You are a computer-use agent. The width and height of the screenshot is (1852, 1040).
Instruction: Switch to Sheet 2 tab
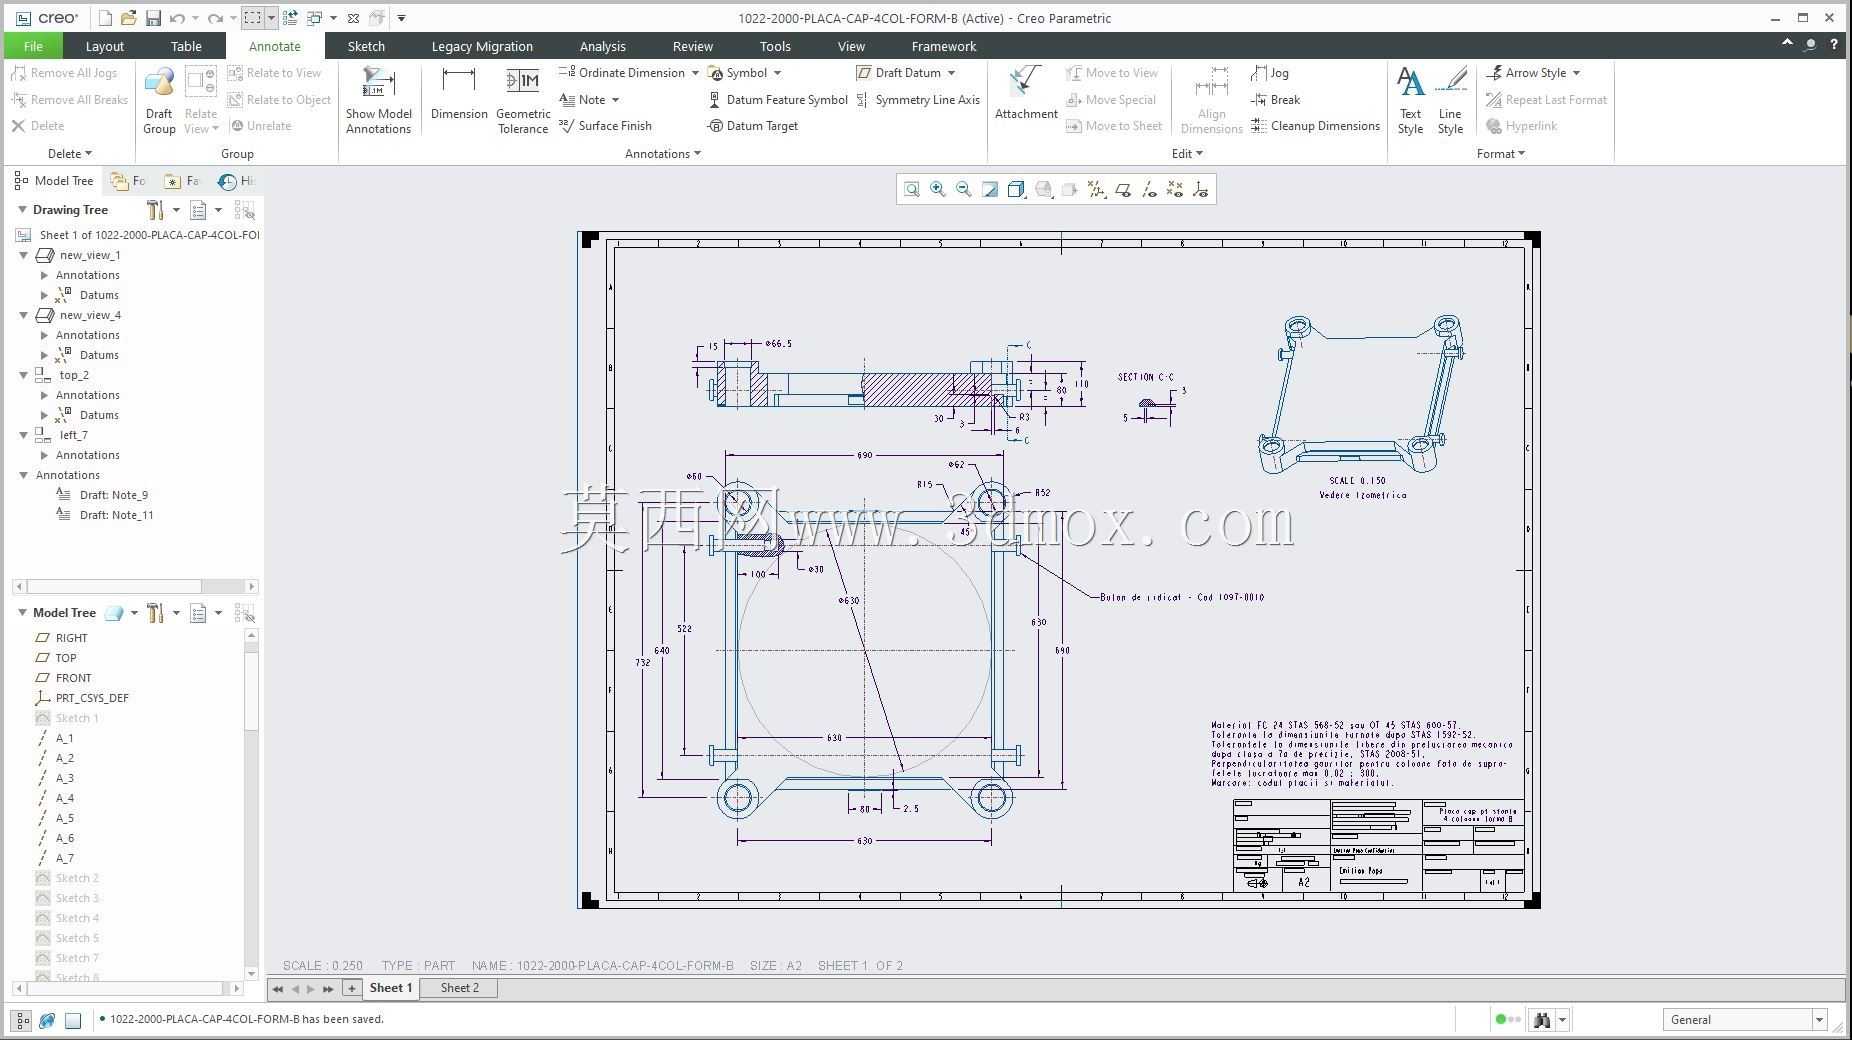click(460, 988)
